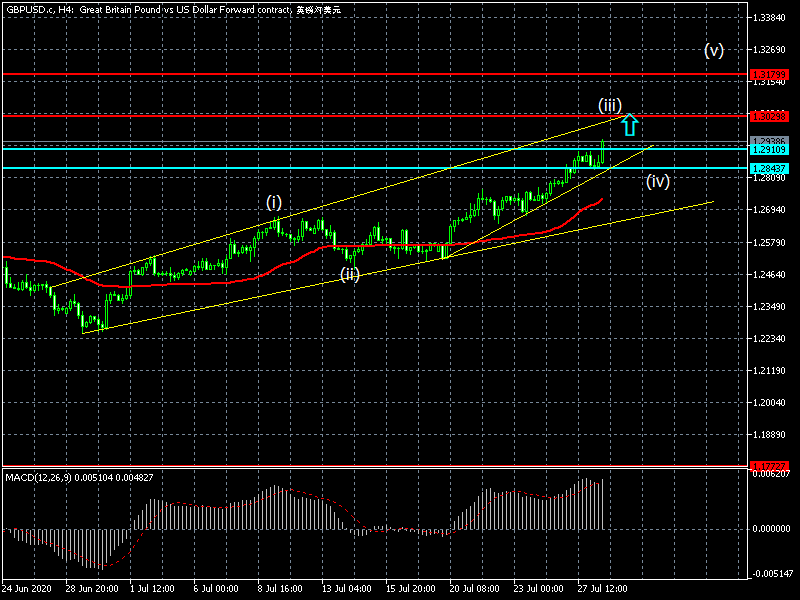Viewport: 800px width, 600px height.
Task: Select the (i) wave label
Action: point(274,203)
